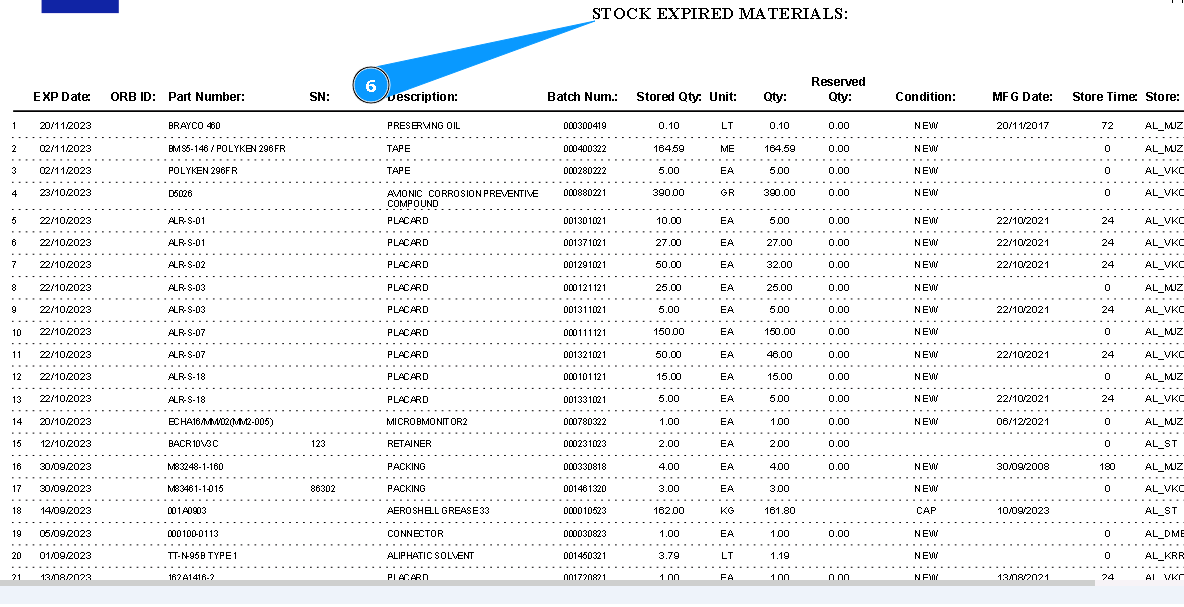
Task: Click the SN column header
Action: pyautogui.click(x=319, y=97)
